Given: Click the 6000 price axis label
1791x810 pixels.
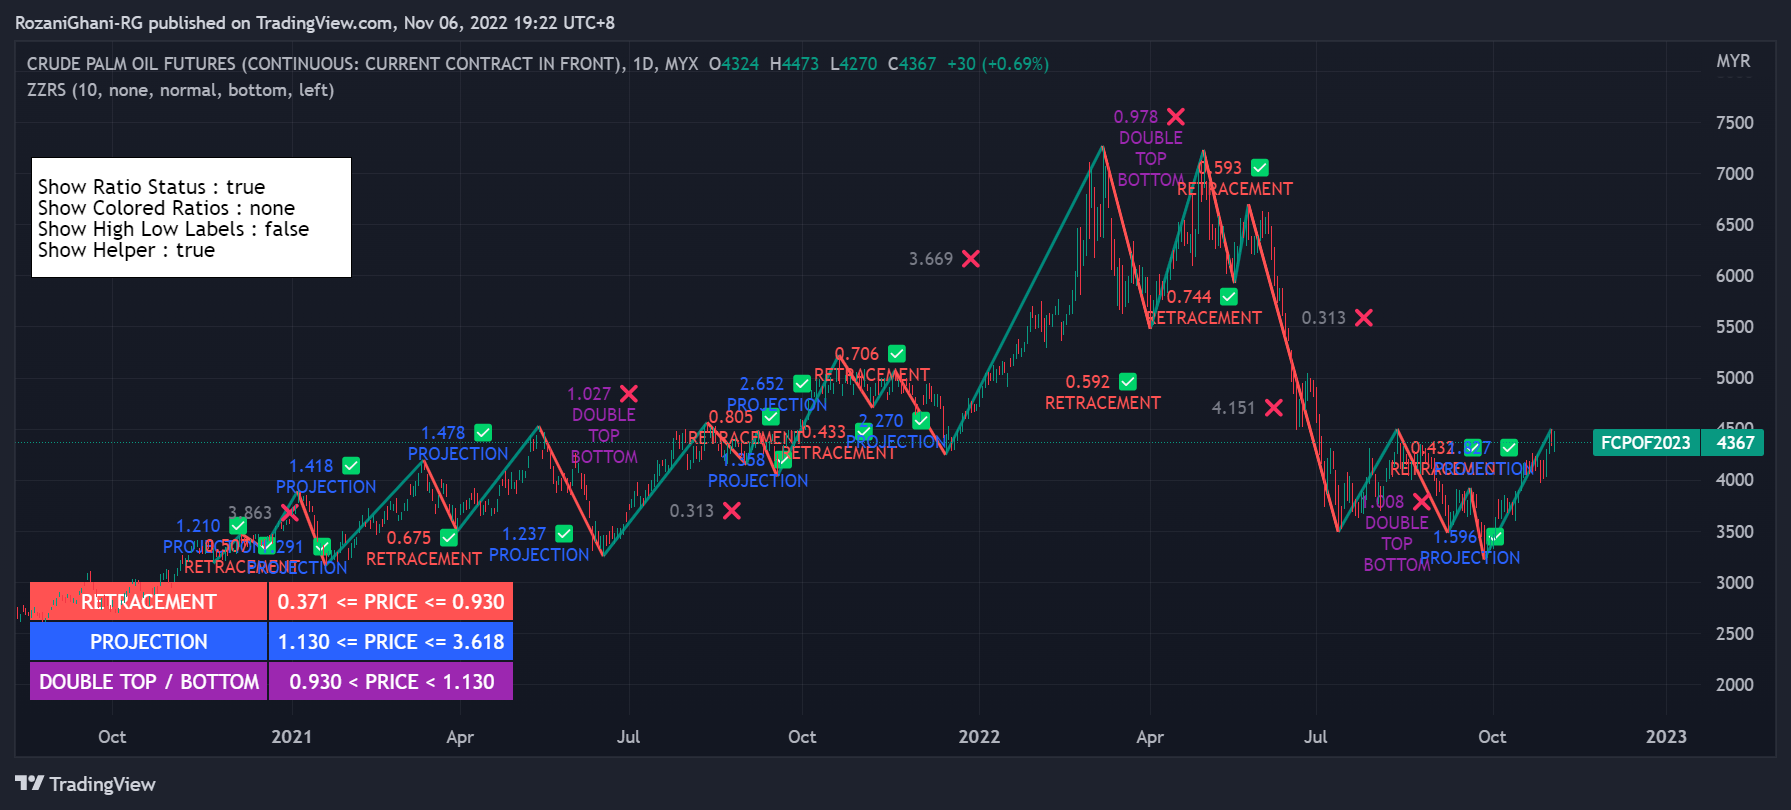Looking at the screenshot, I should [x=1734, y=276].
